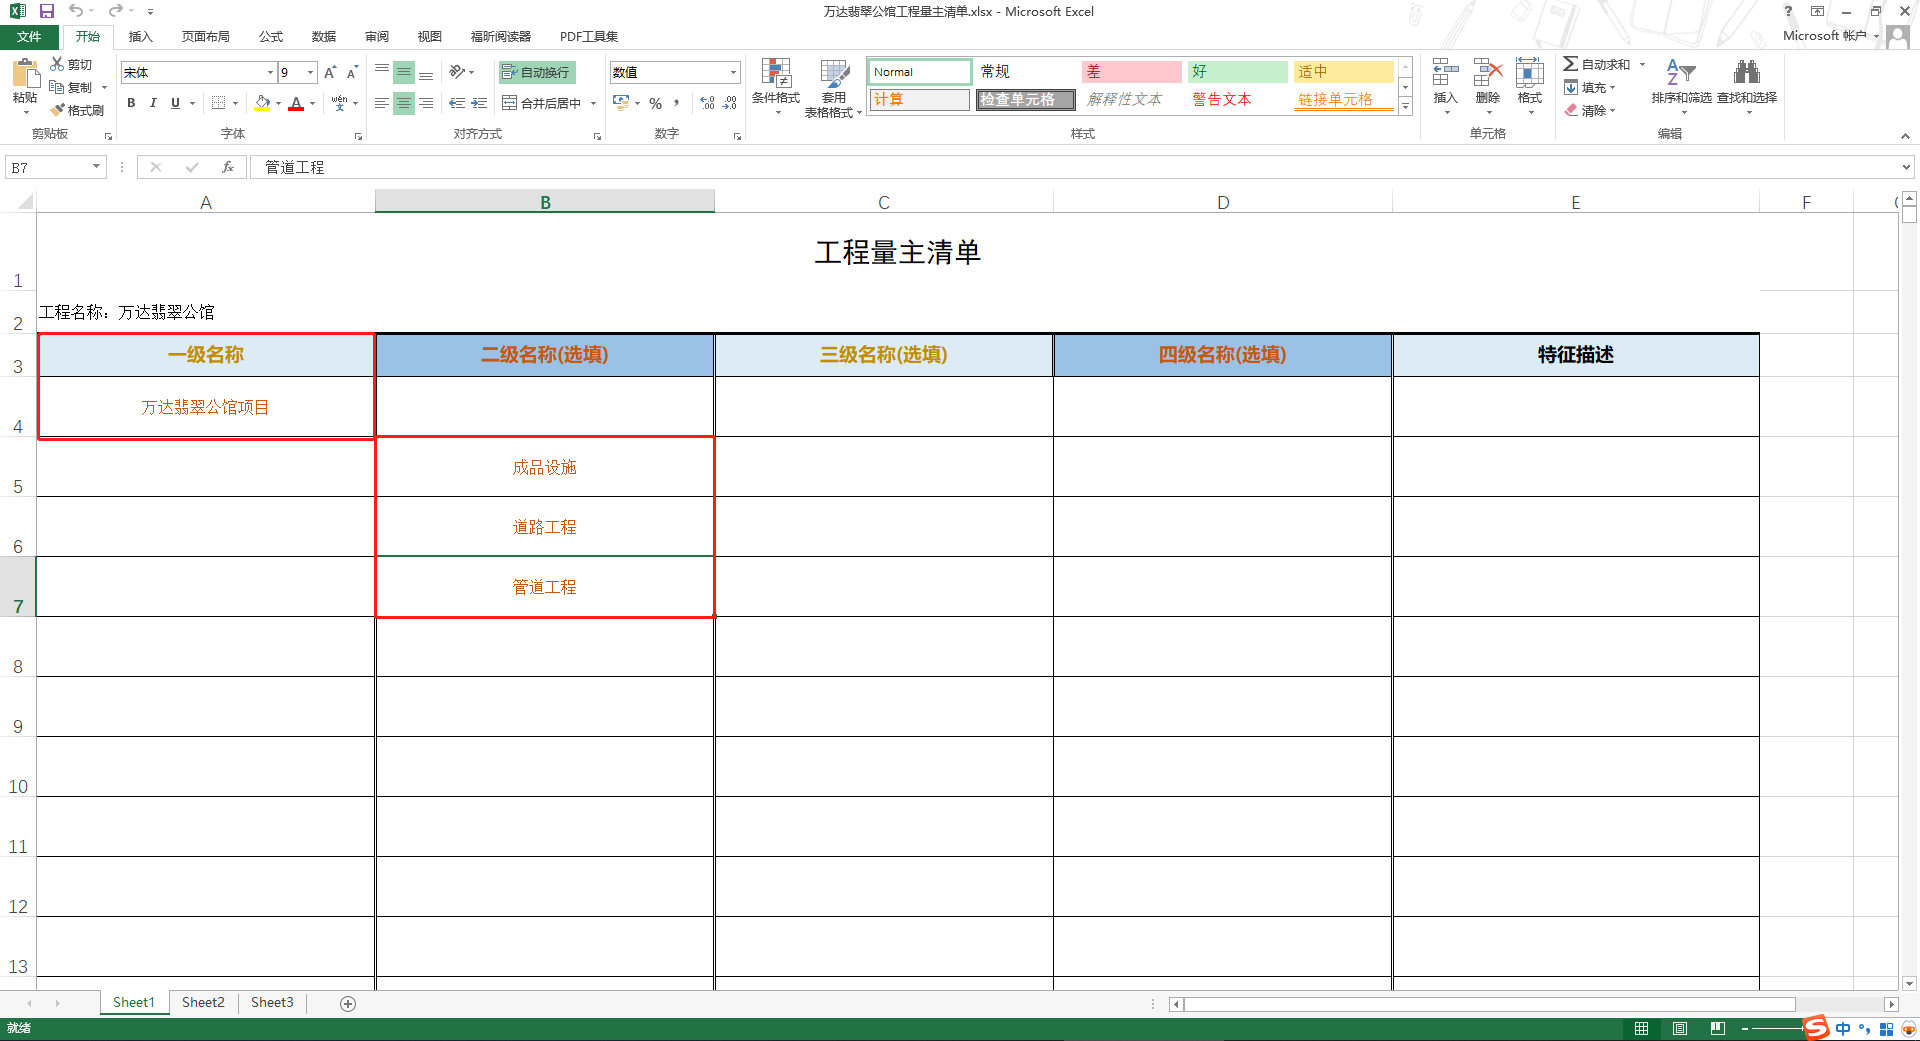Image resolution: width=1920 pixels, height=1041 pixels.
Task: Decrease the font size with the smaller A icon
Action: 352,72
